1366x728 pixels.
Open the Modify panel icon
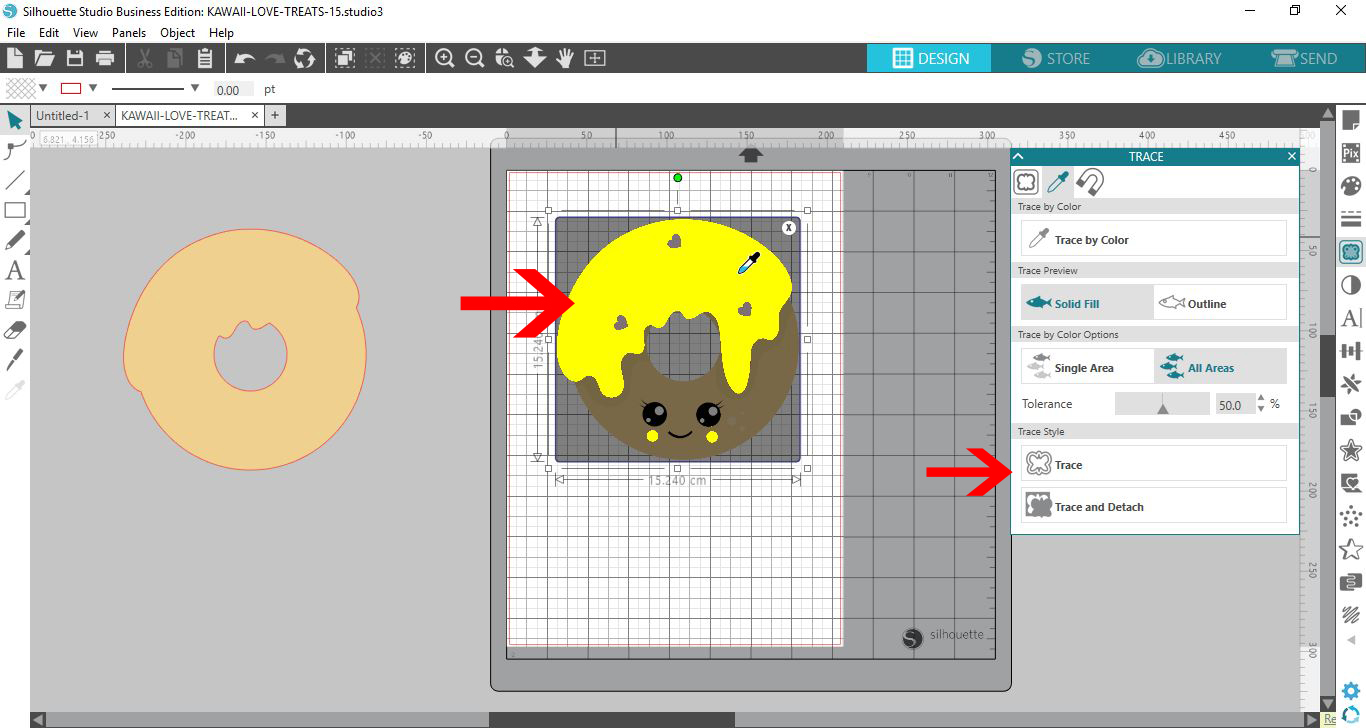pyautogui.click(x=1351, y=417)
